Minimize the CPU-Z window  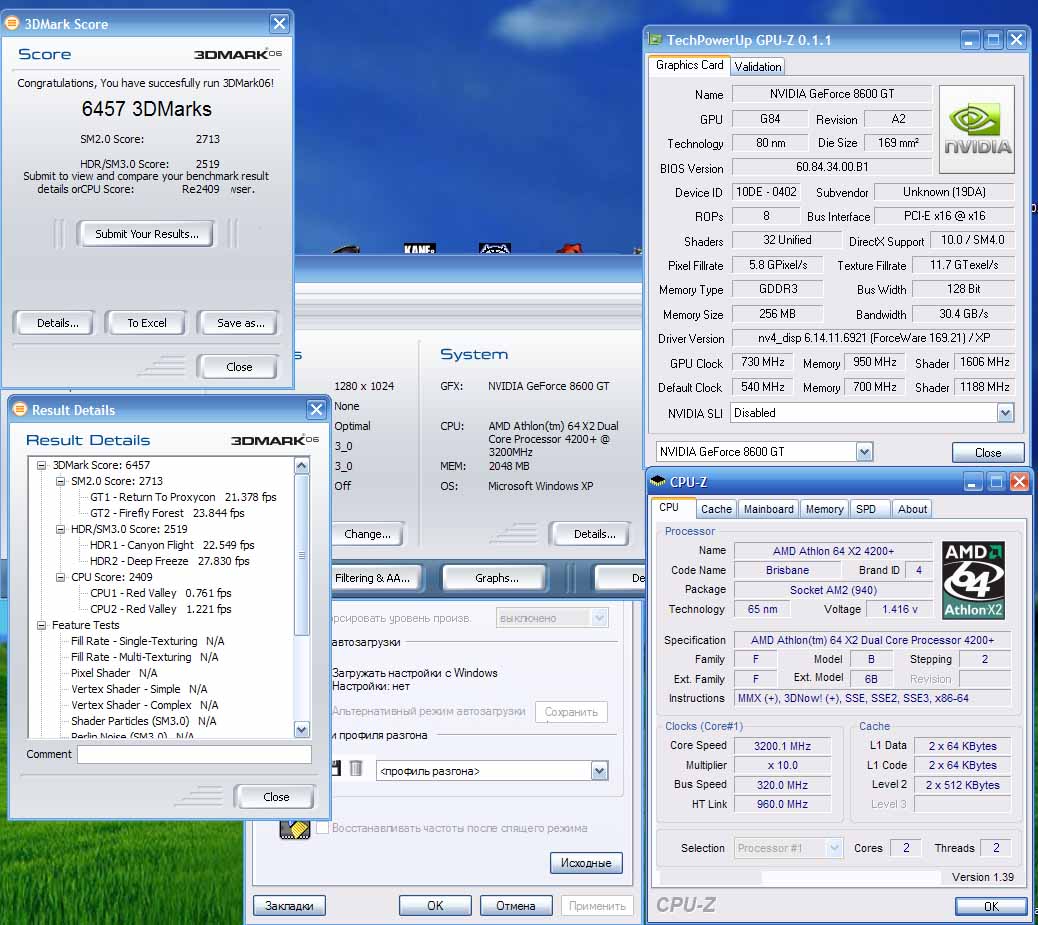pyautogui.click(x=972, y=482)
